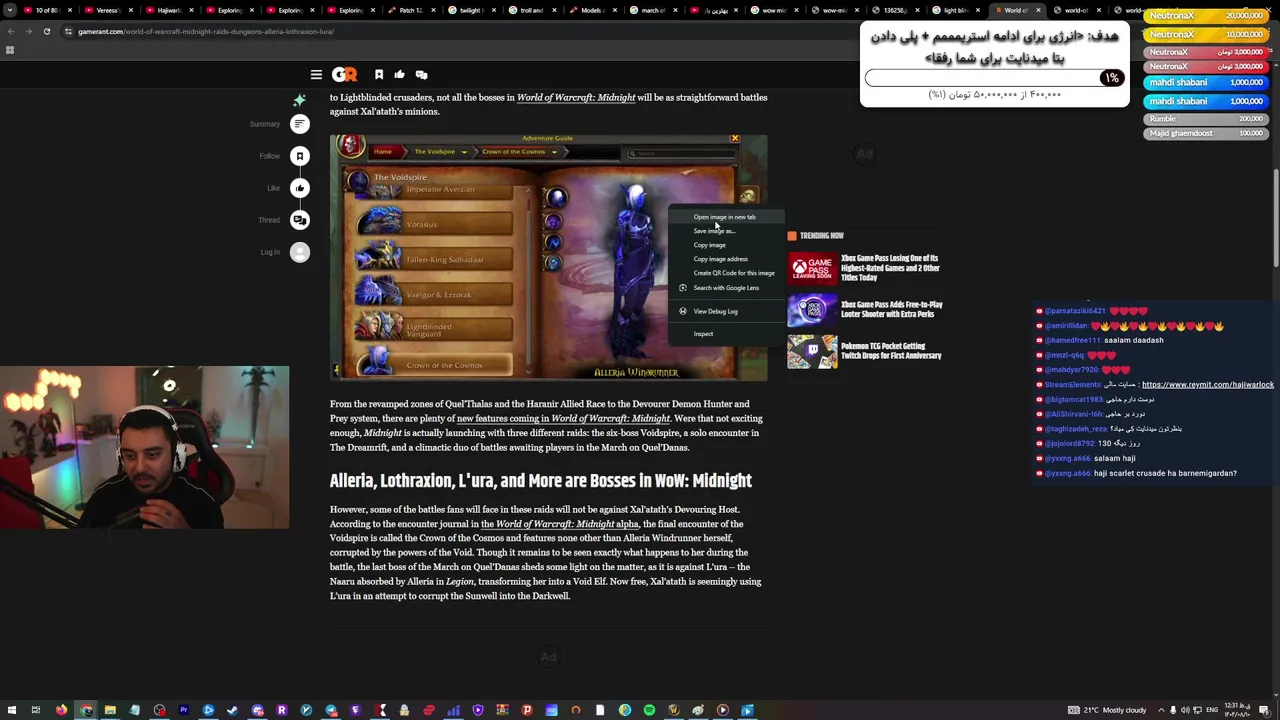Select the Vaelgor & Ezzorak boss entry

coord(435,295)
